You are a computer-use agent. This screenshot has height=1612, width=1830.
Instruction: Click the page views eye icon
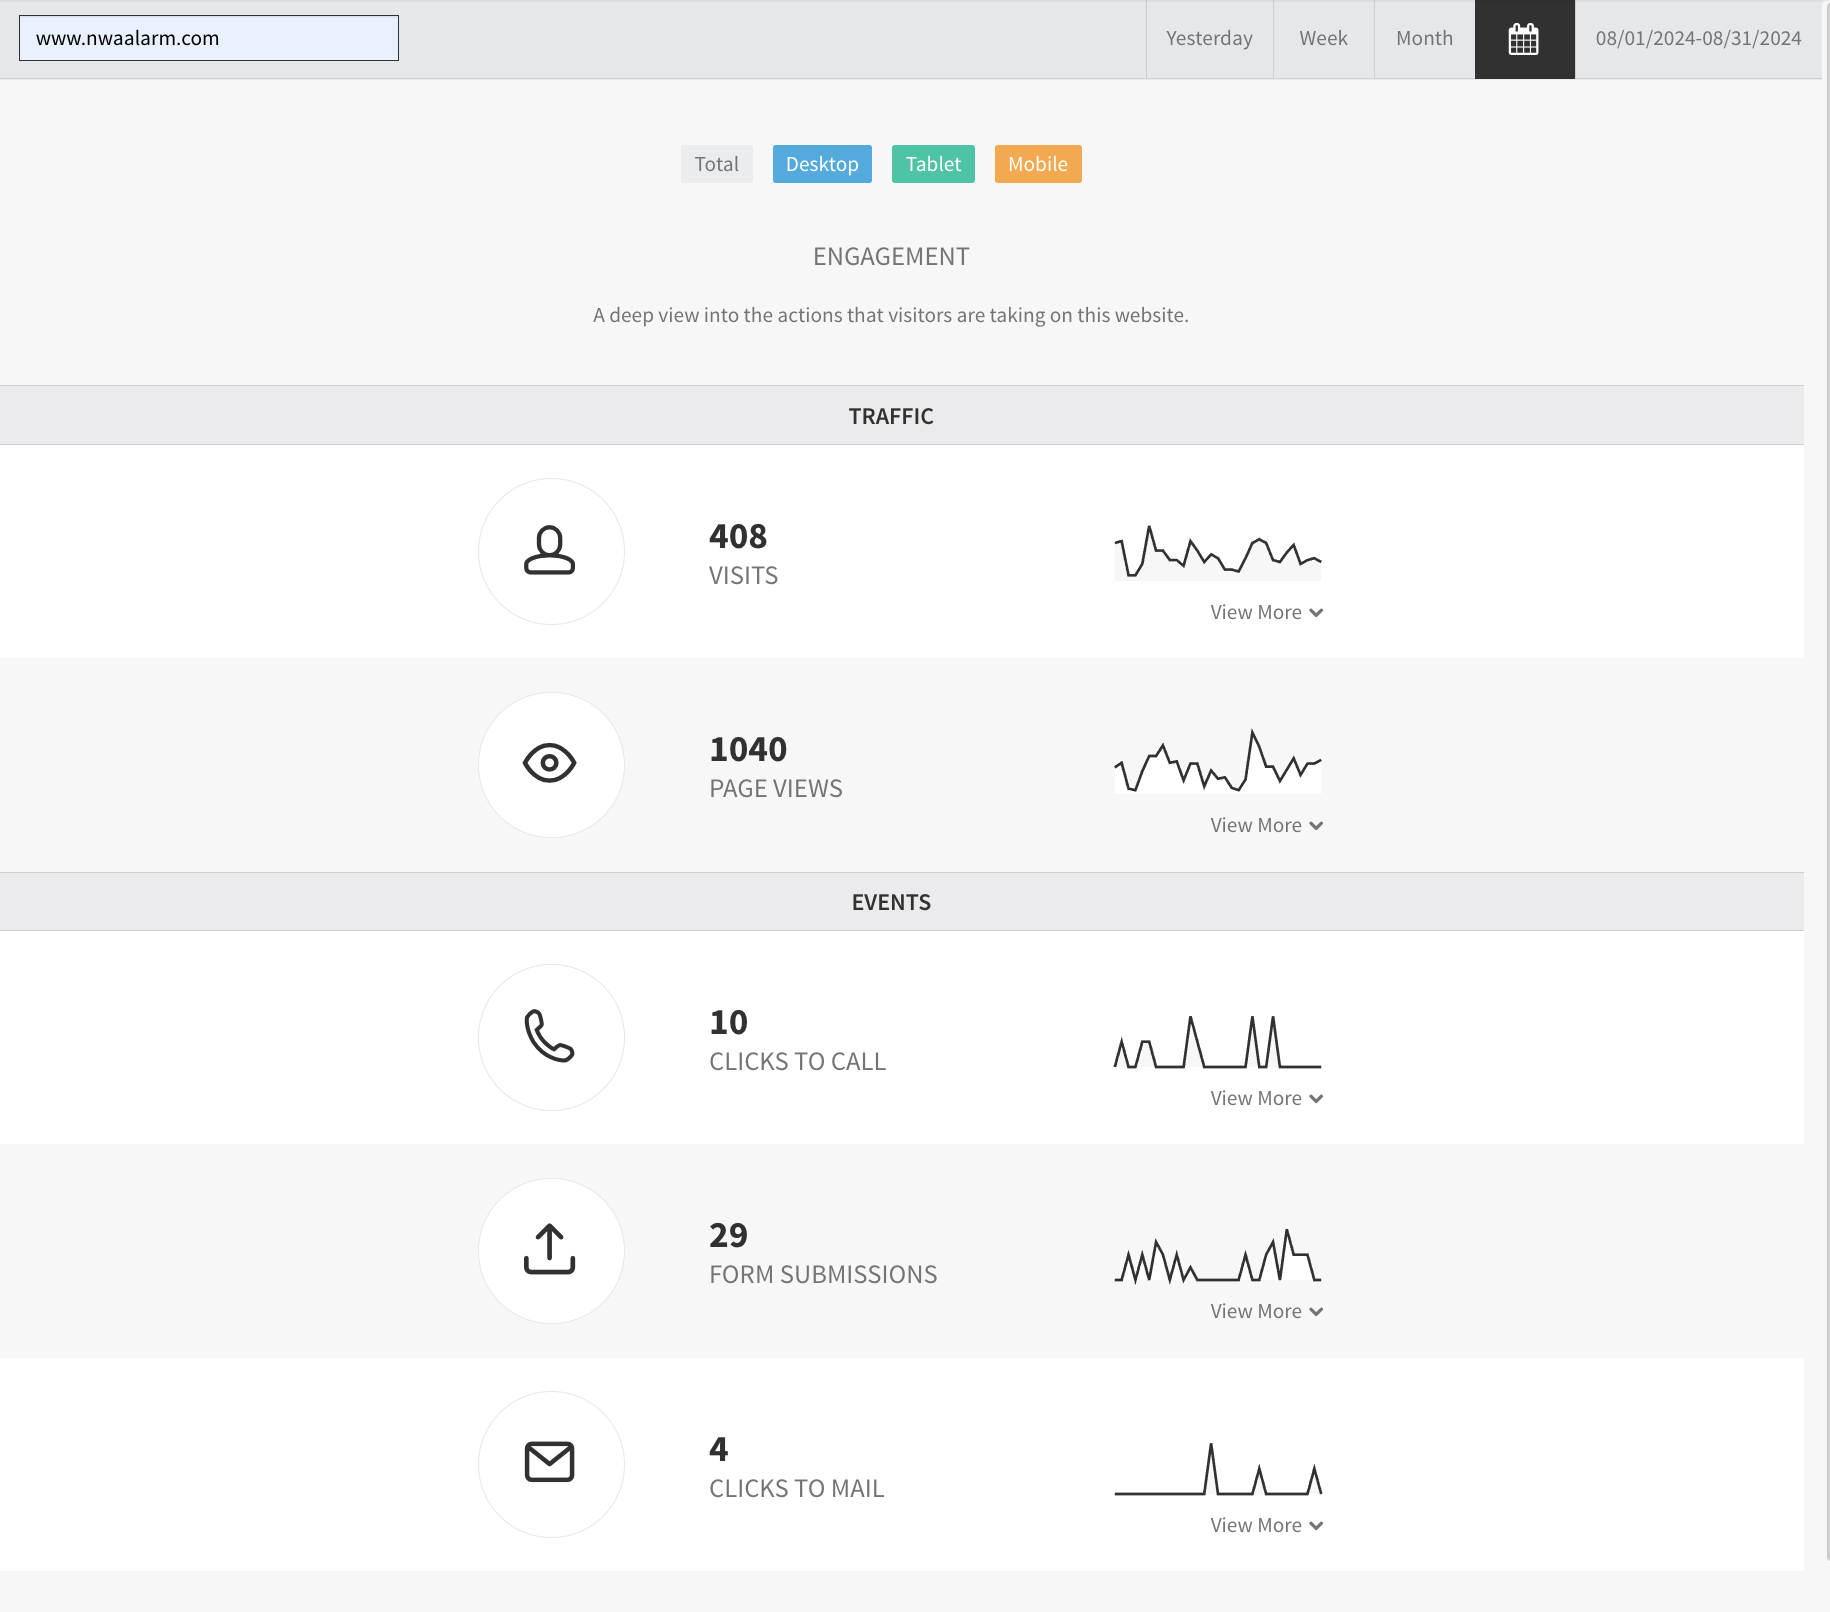[550, 763]
